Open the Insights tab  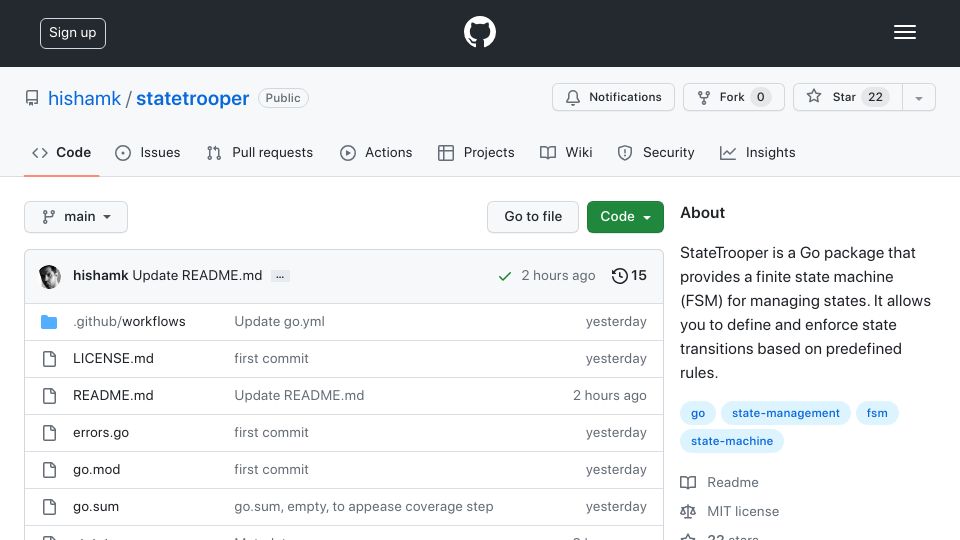click(x=757, y=152)
